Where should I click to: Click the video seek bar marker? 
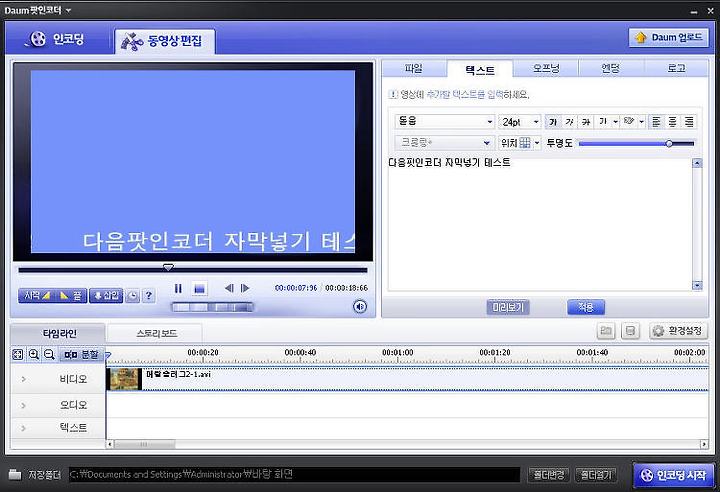[169, 267]
